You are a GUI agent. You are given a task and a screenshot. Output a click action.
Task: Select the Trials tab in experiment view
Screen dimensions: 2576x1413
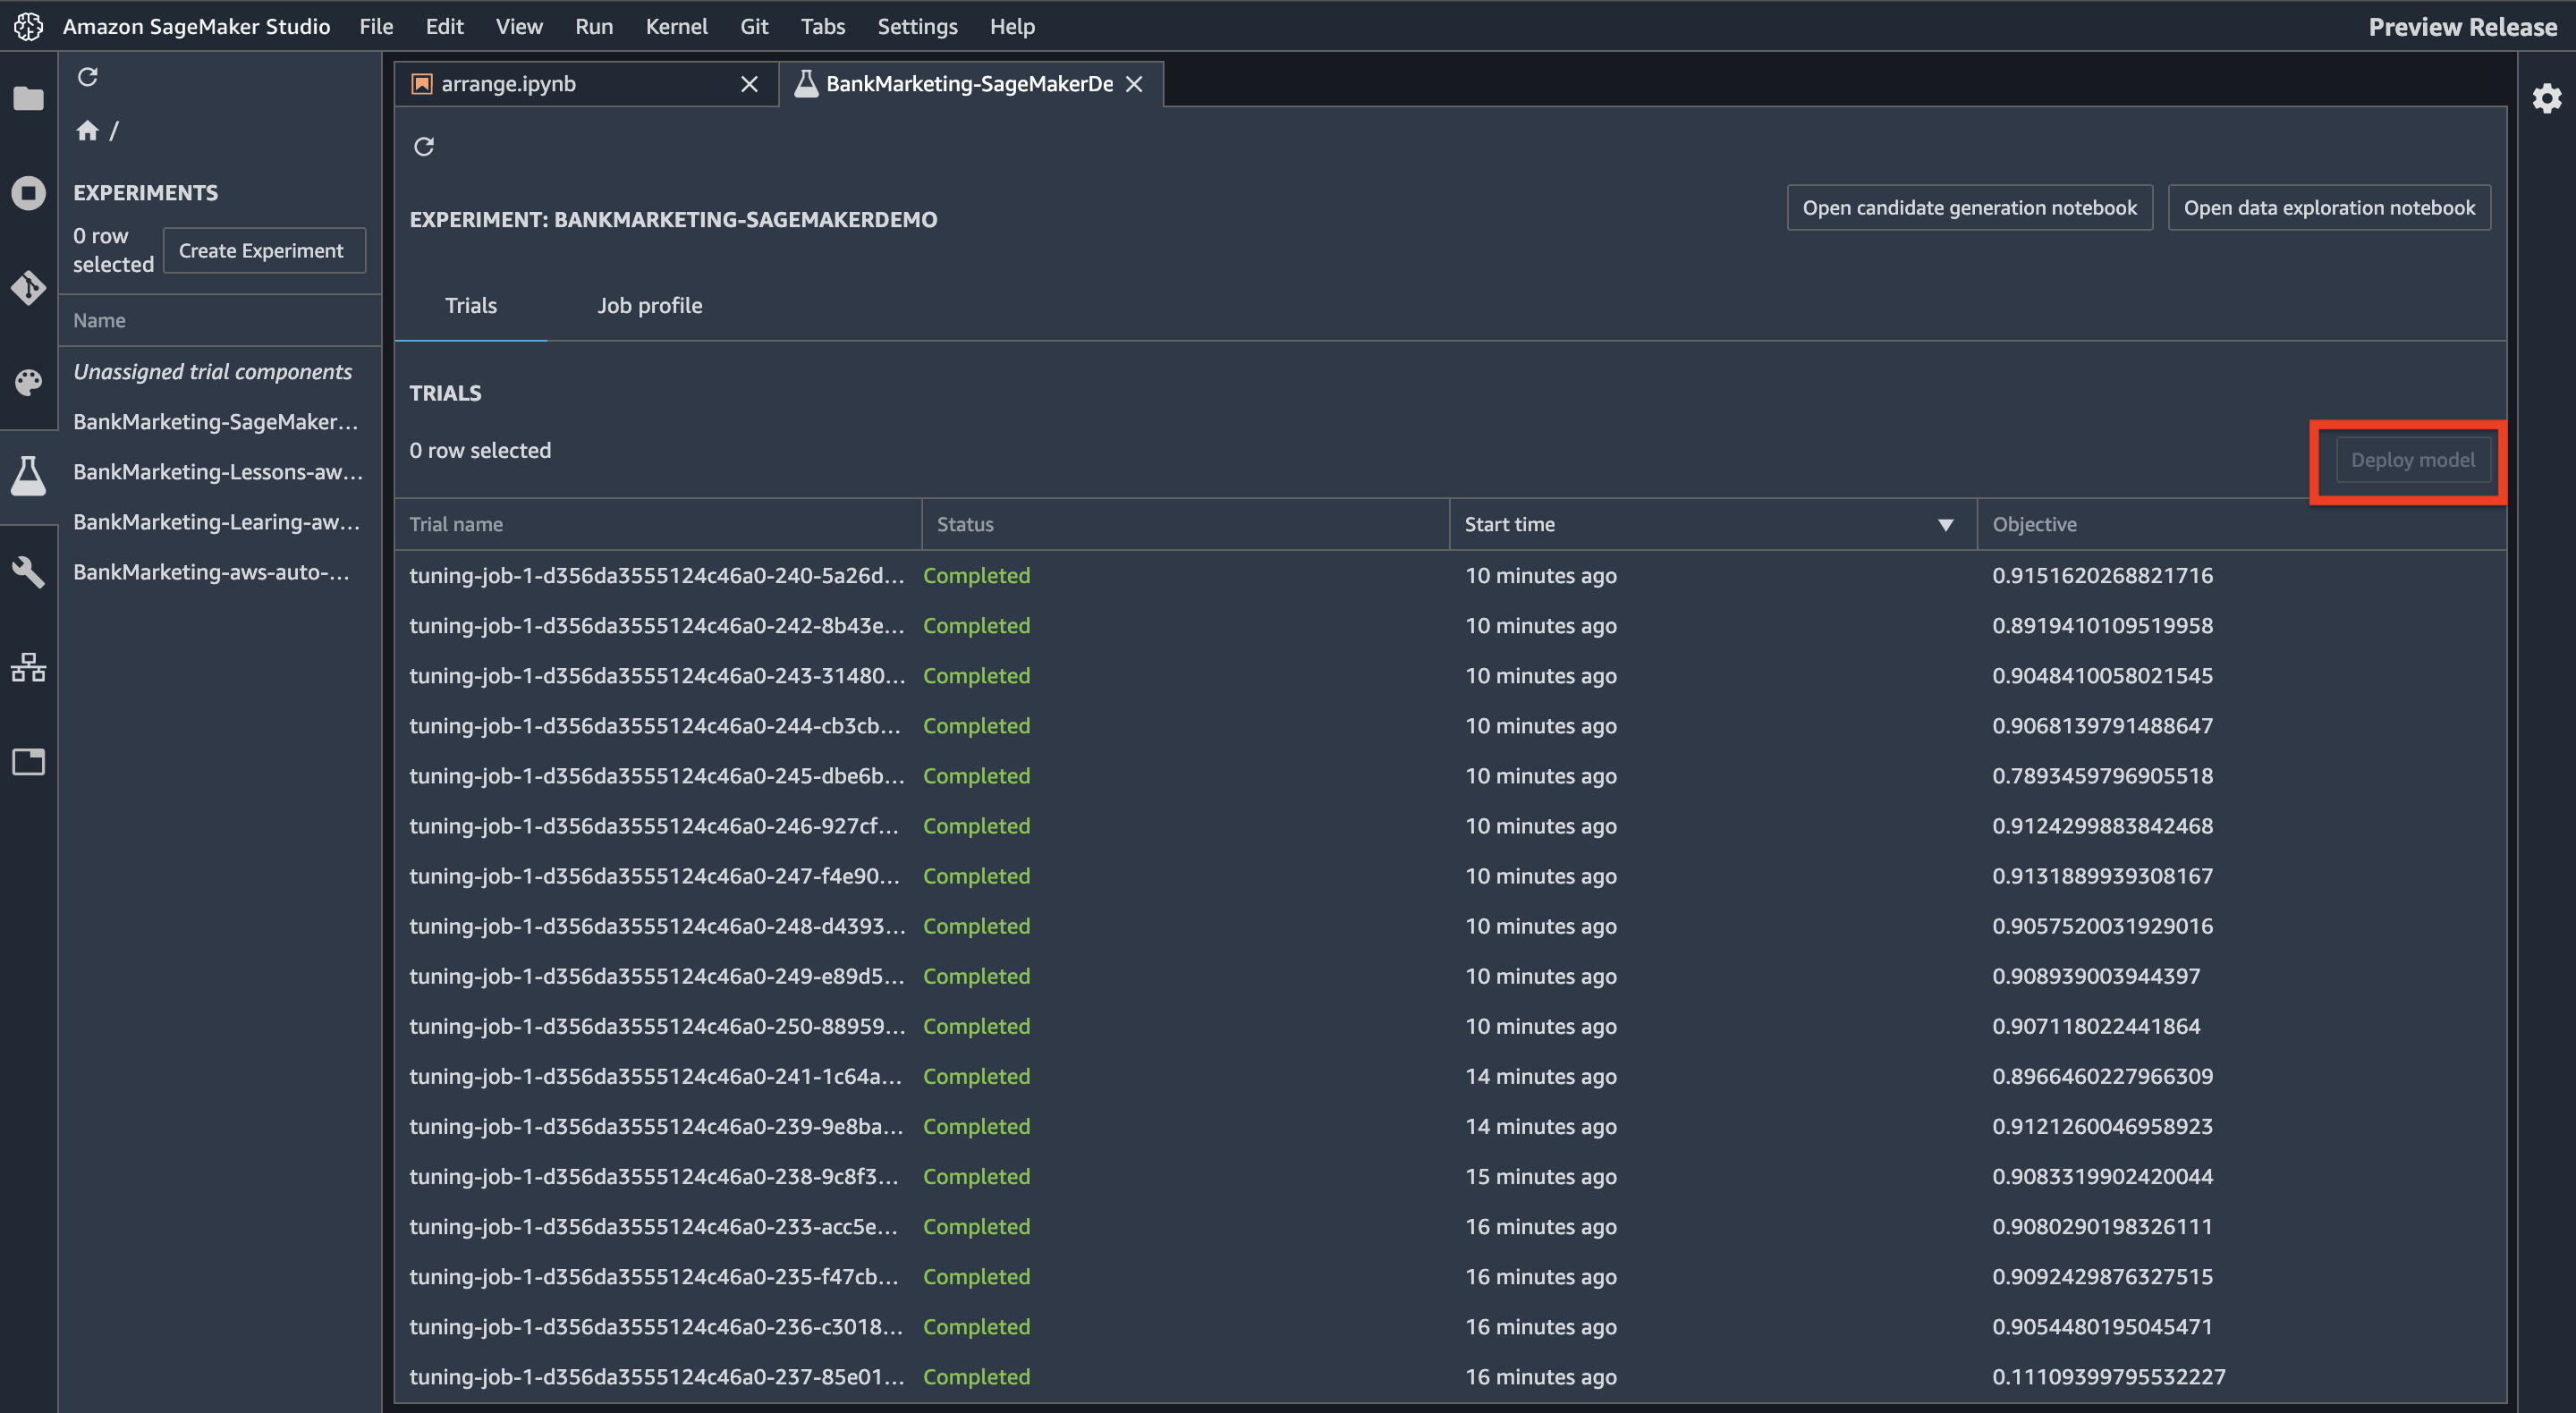click(x=470, y=305)
